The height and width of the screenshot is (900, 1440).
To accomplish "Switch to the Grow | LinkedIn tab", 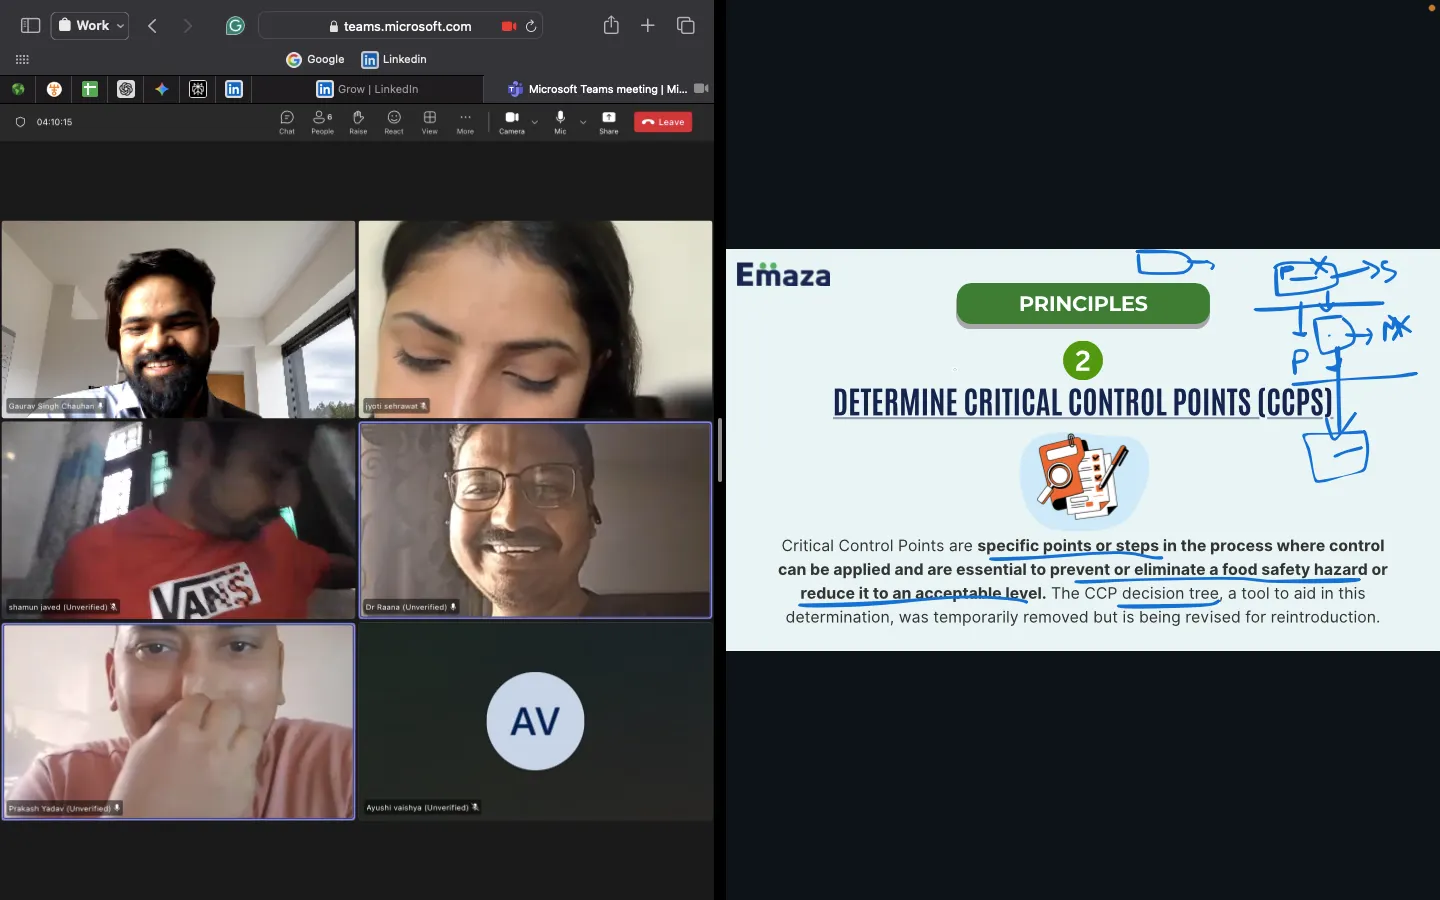I will click(367, 89).
